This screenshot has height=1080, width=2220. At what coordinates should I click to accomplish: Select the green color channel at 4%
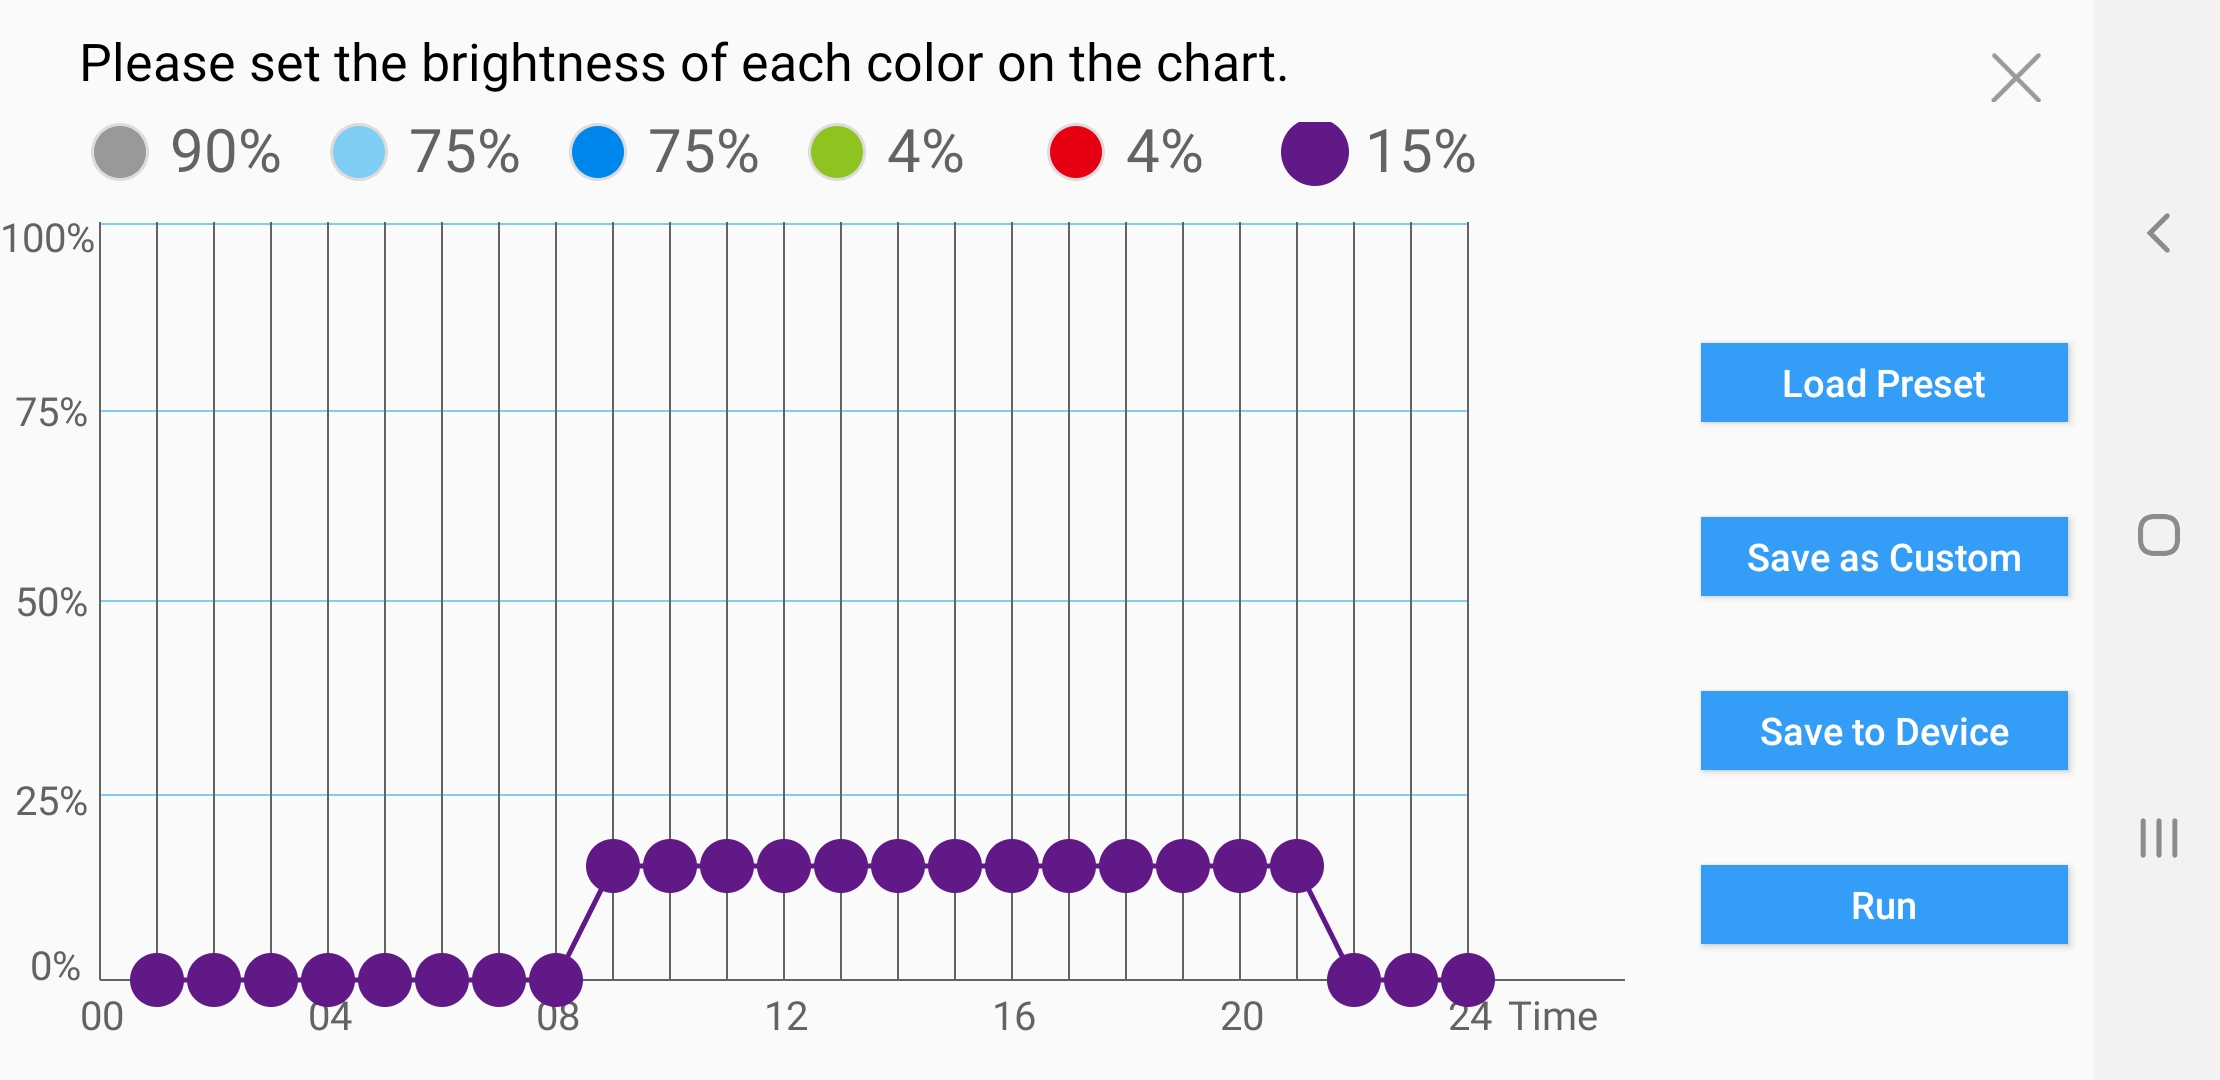[837, 152]
